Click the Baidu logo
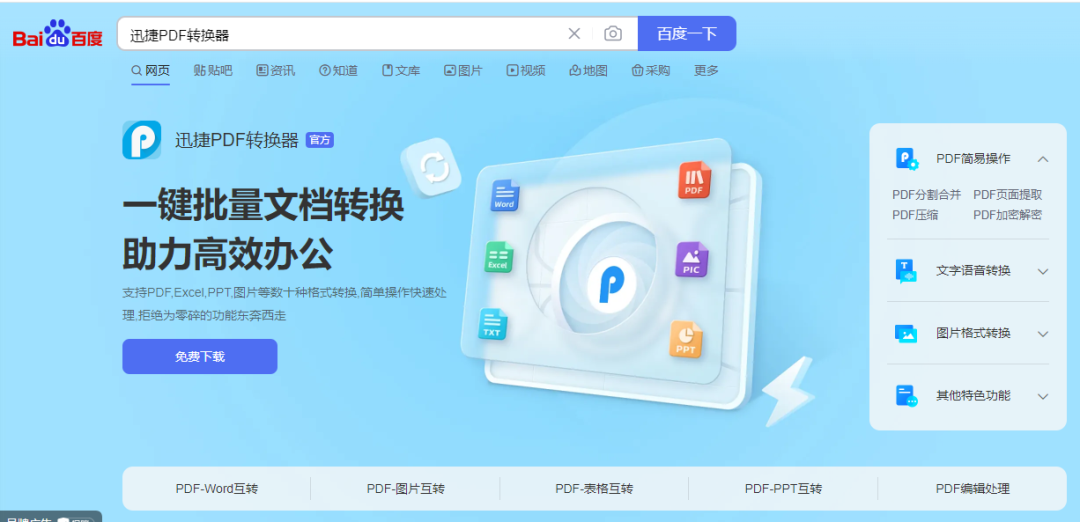 [58, 34]
